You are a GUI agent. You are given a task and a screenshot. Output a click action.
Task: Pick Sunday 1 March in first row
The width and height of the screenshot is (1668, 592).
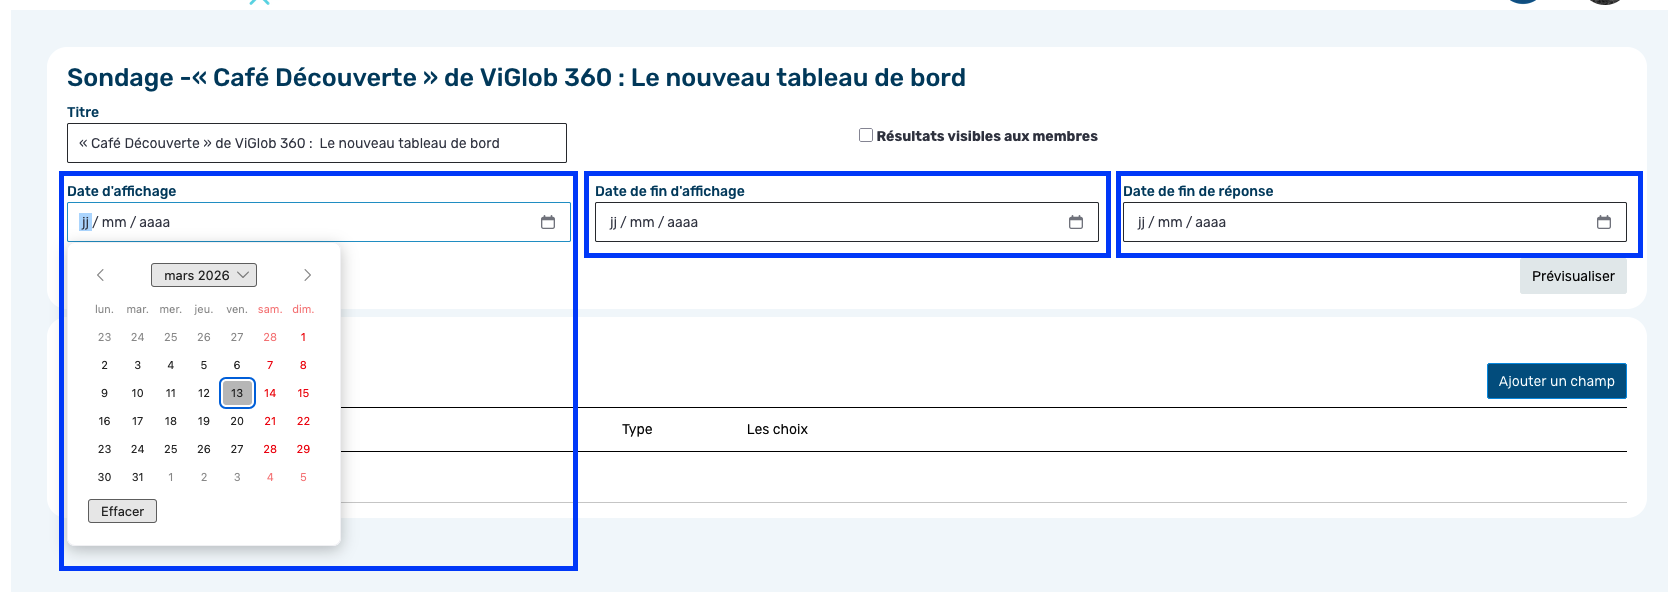coord(303,337)
